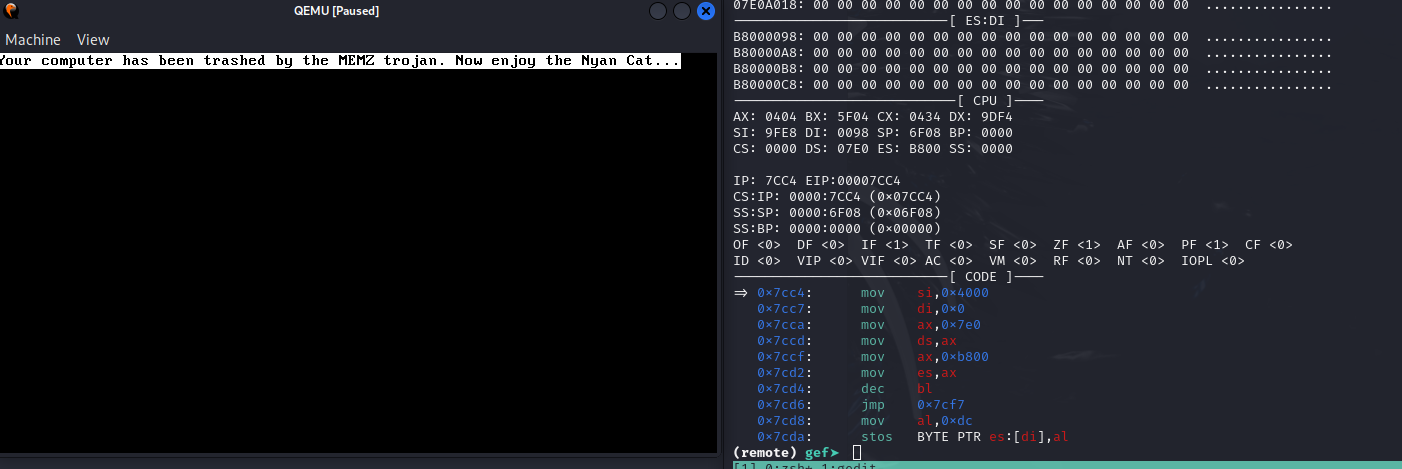The height and width of the screenshot is (469, 1402).
Task: Click the stos BYTE PTR instruction
Action: [x=965, y=437]
